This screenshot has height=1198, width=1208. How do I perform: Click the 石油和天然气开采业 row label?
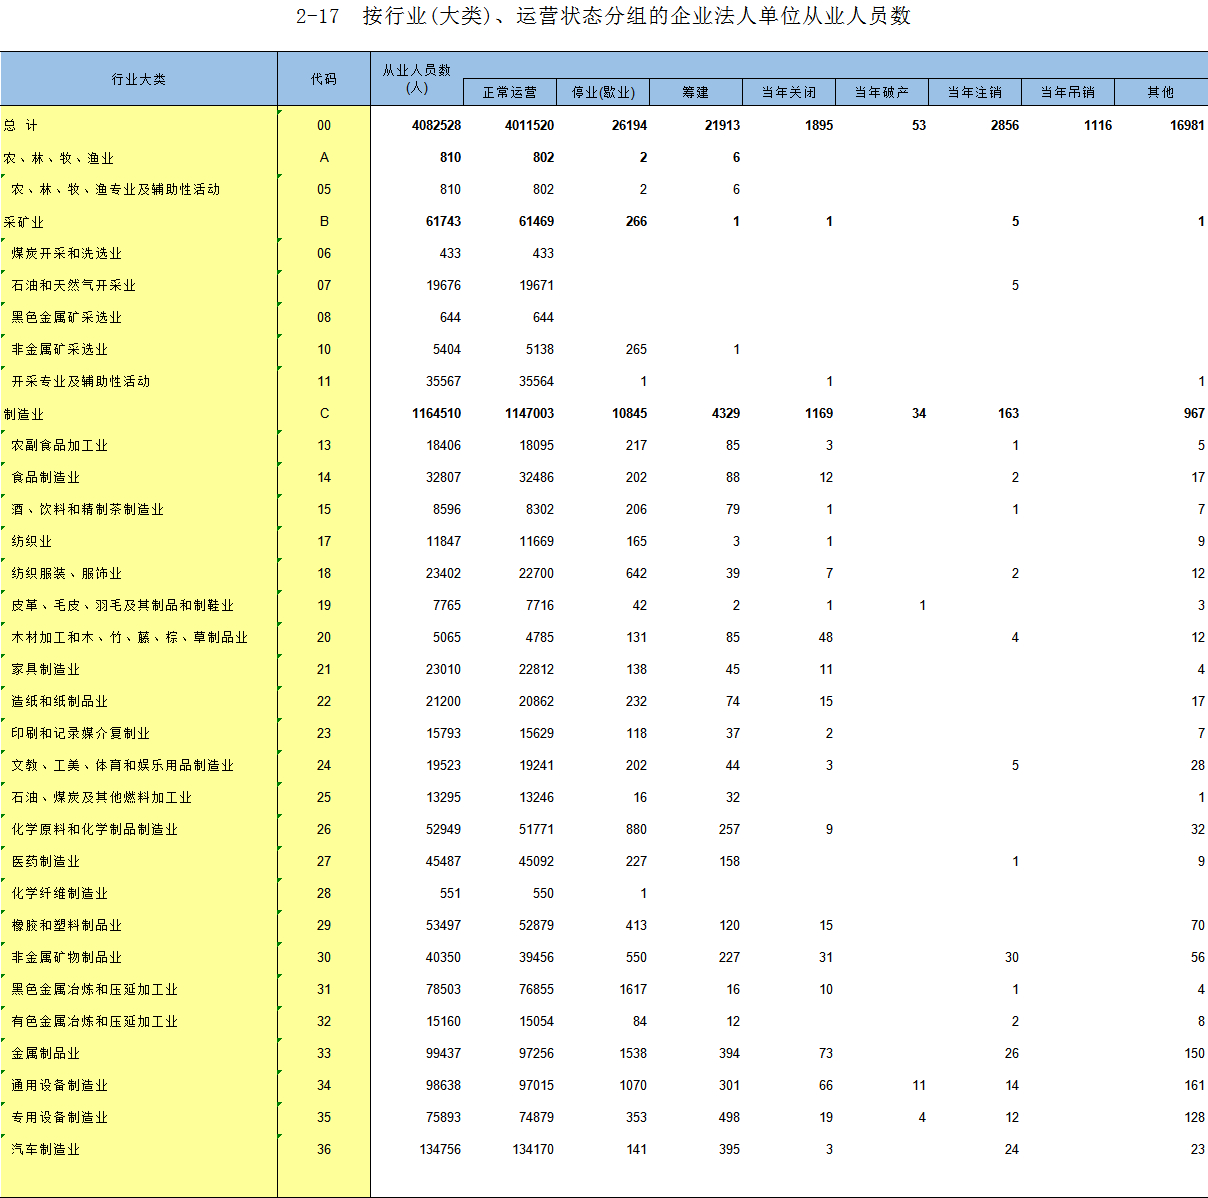pyautogui.click(x=73, y=285)
